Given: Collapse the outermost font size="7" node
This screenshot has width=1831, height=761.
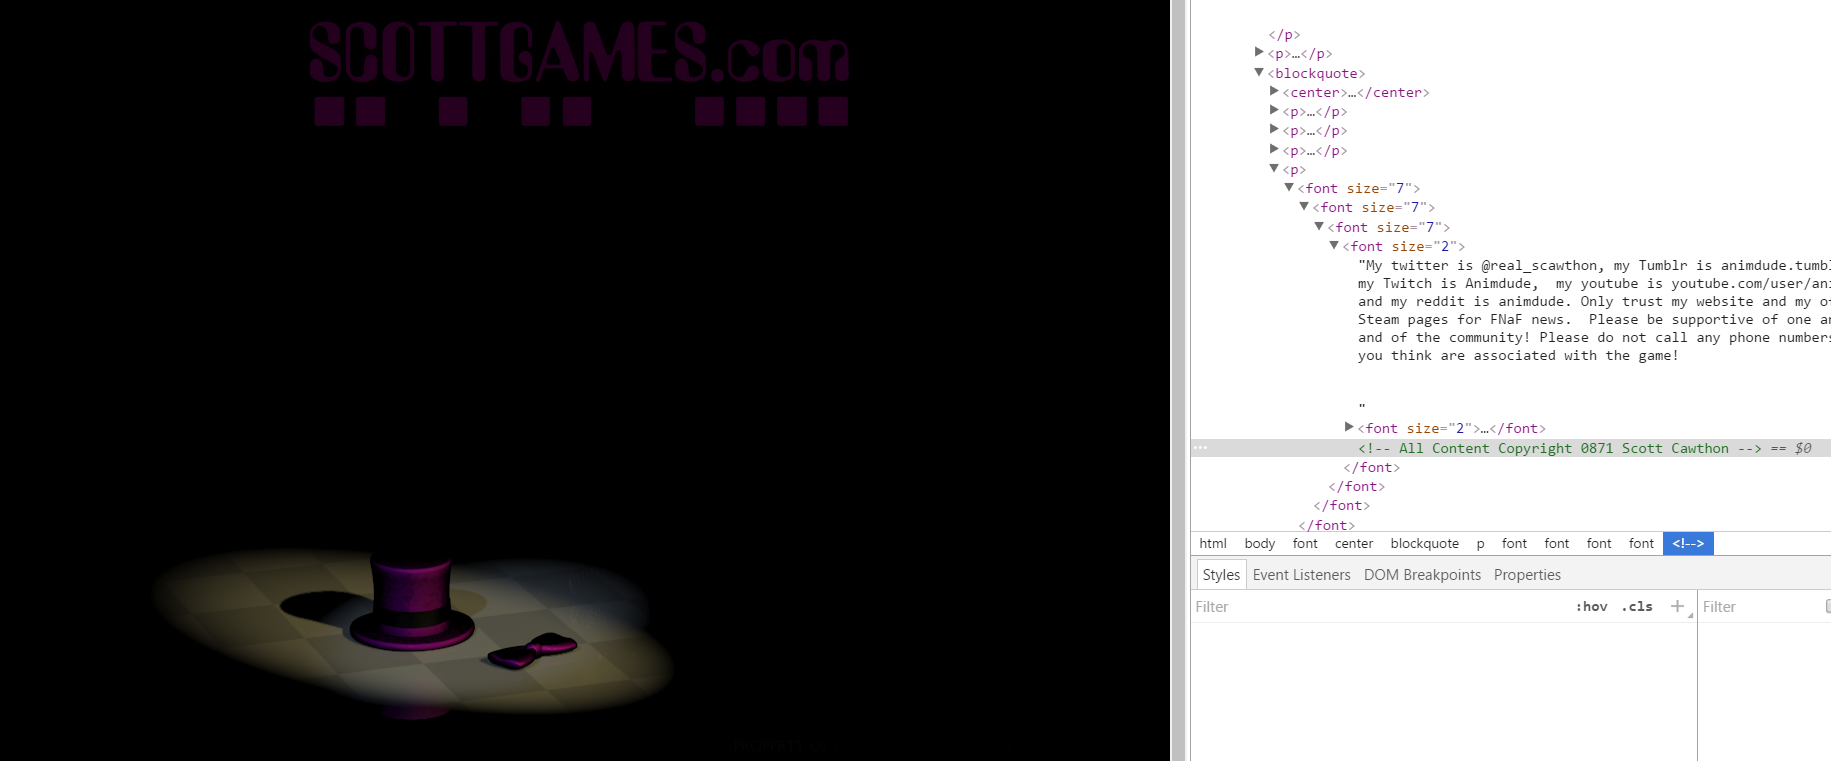Looking at the screenshot, I should click(x=1289, y=187).
